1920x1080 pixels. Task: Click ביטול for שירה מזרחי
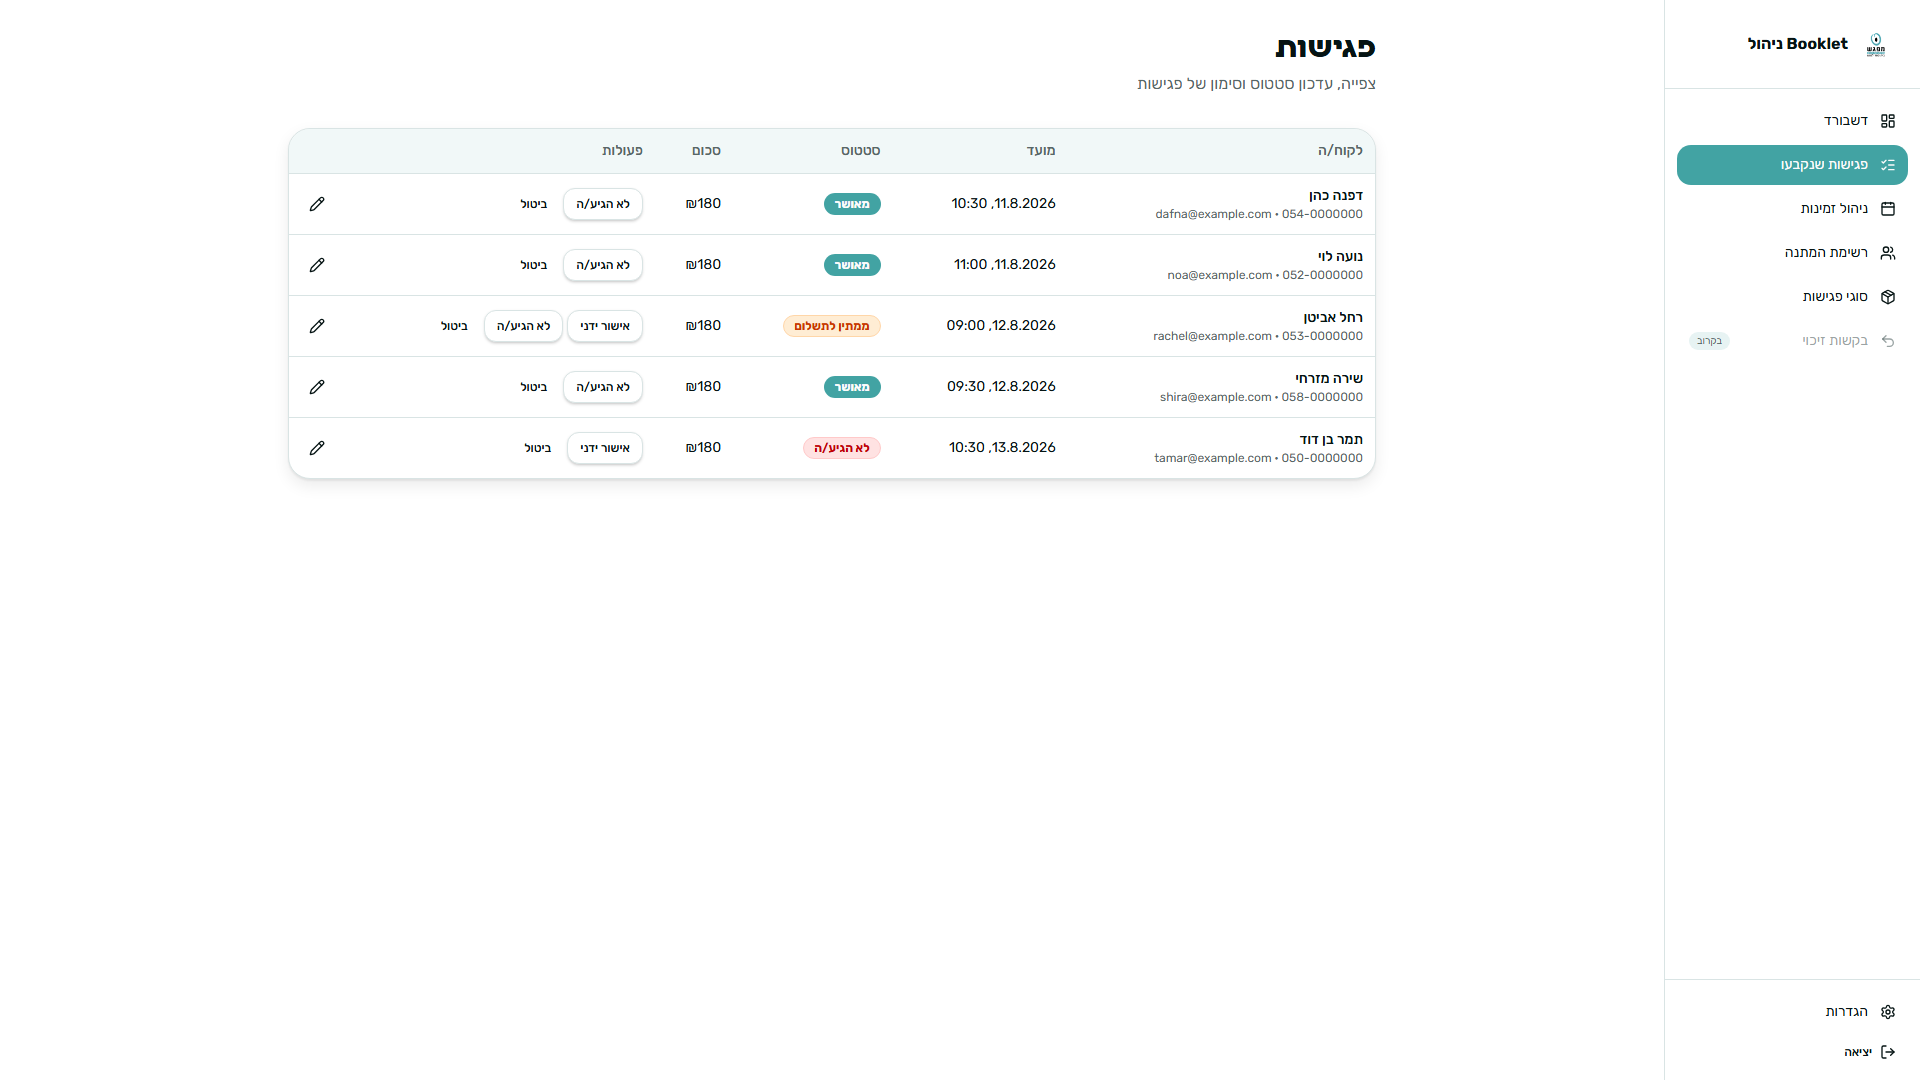pos(534,387)
